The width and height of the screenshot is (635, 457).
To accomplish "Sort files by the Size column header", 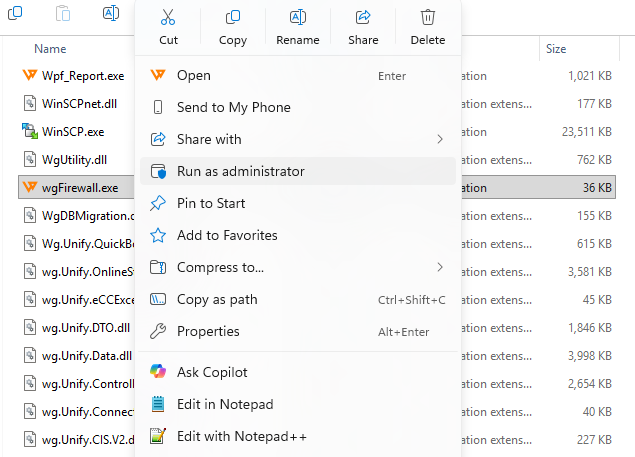I will (x=556, y=49).
